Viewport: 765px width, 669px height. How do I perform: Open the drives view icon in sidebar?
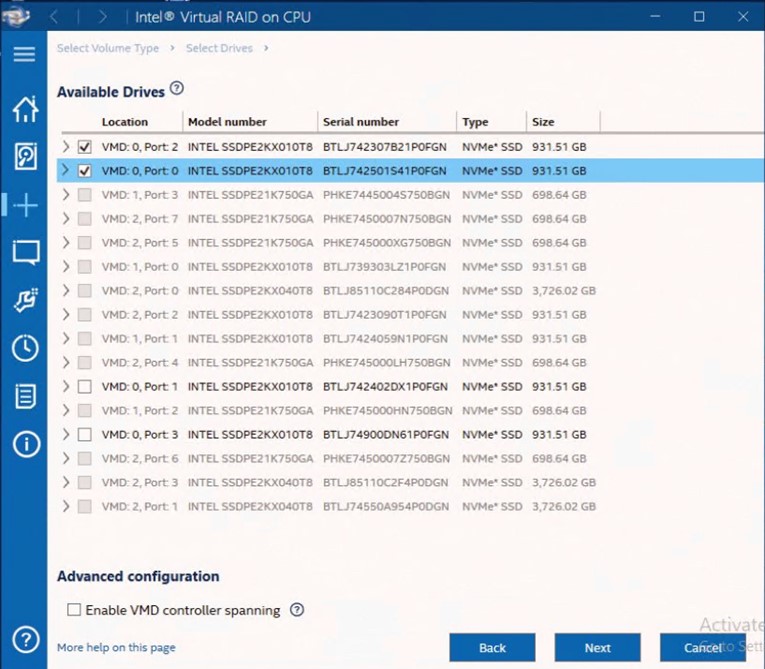pos(25,156)
